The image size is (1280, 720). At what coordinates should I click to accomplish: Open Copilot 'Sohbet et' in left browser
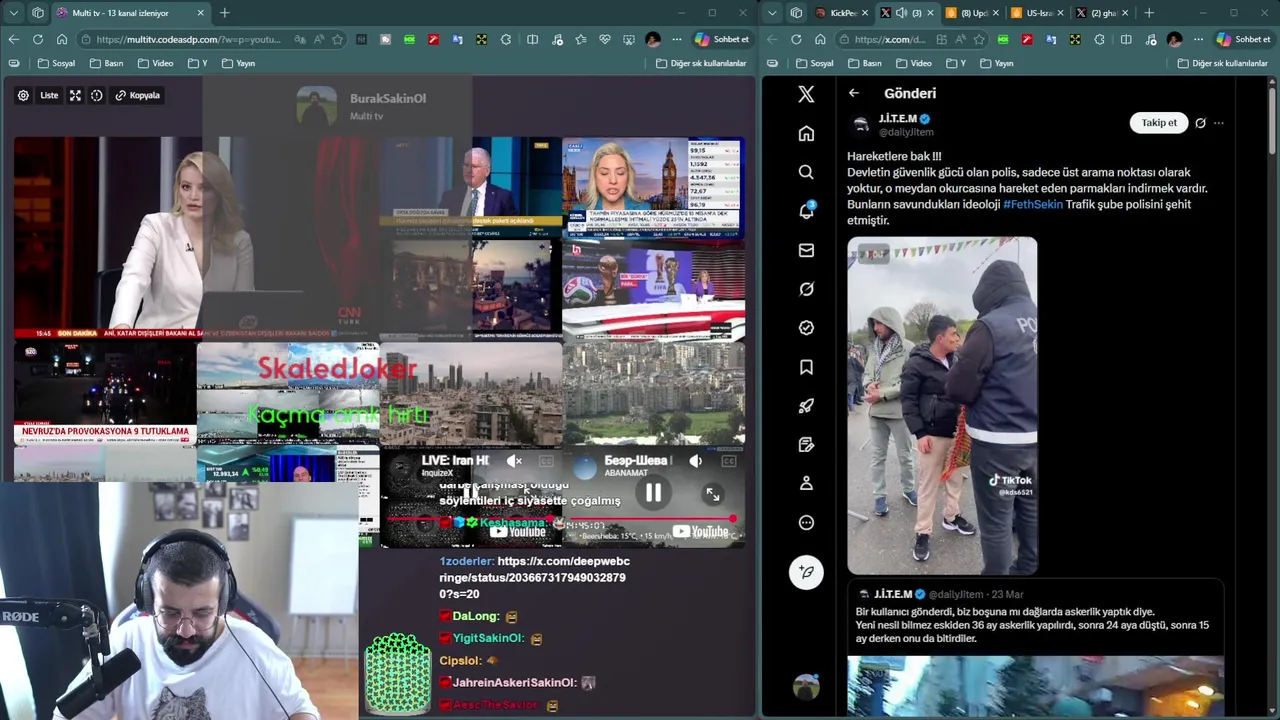pyautogui.click(x=721, y=39)
